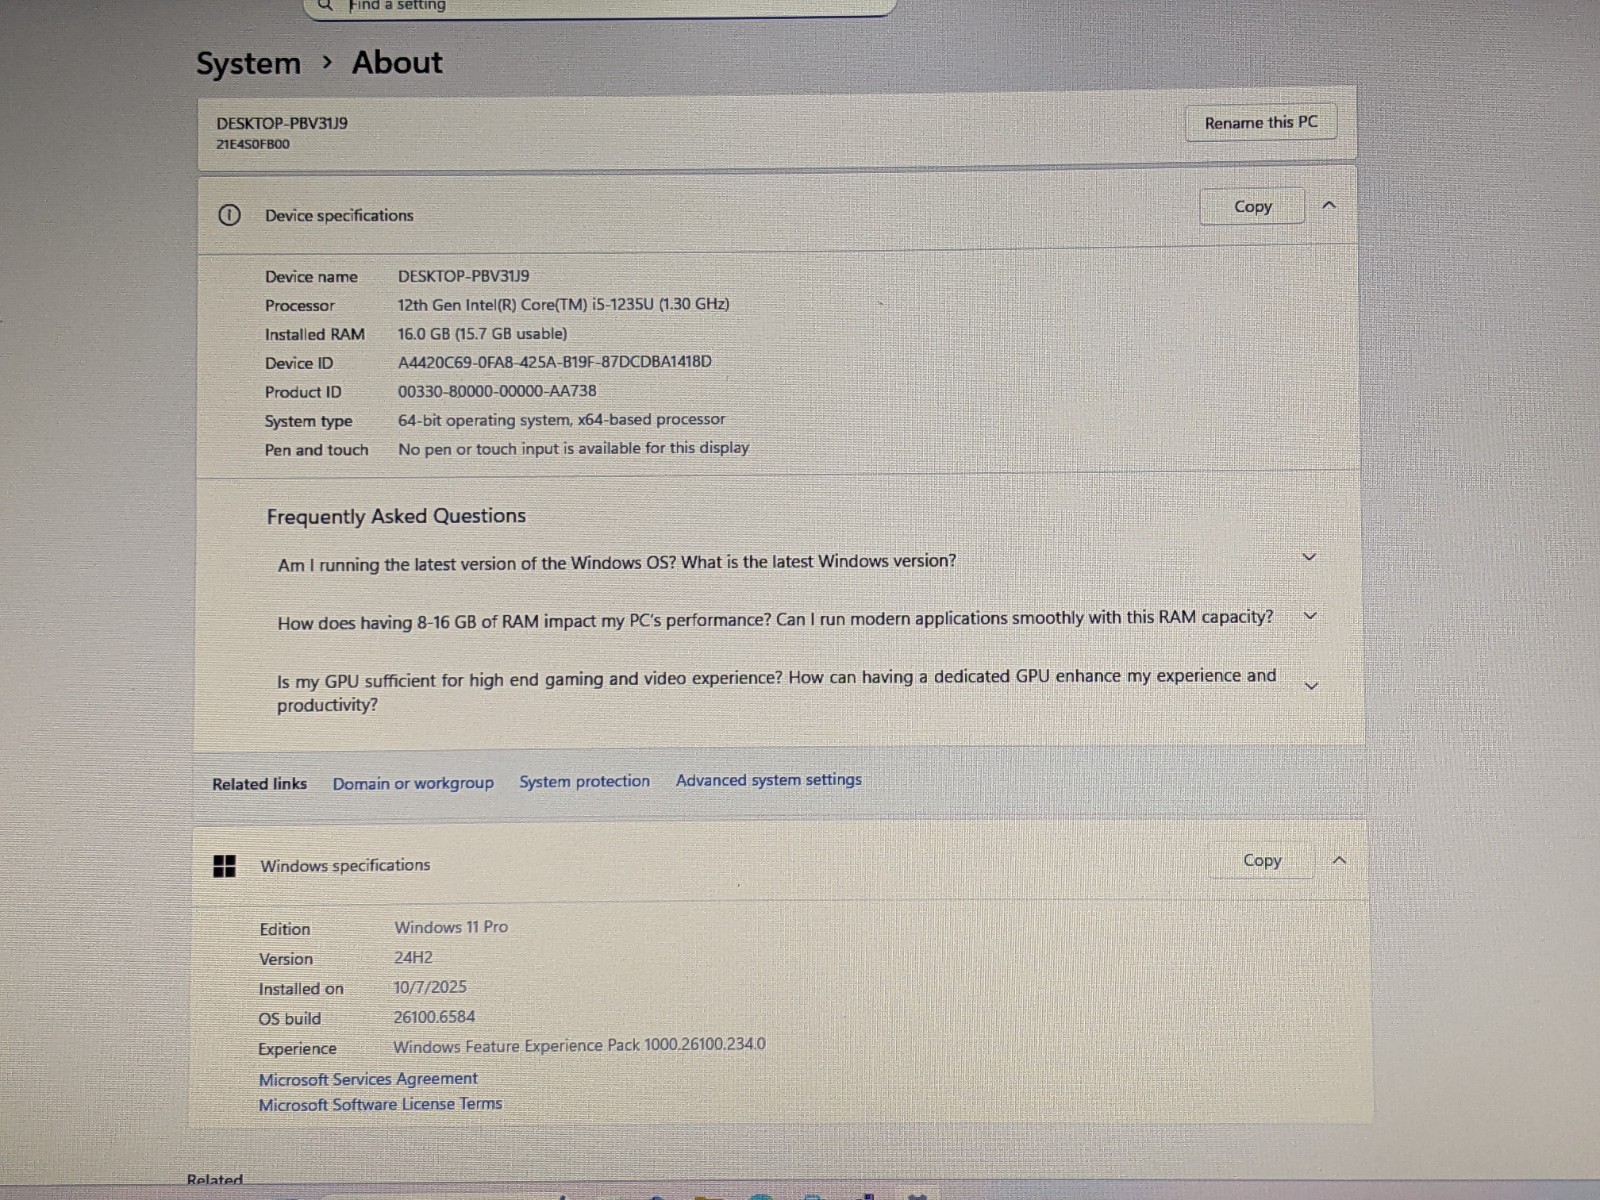Open Advanced system settings link

(768, 780)
